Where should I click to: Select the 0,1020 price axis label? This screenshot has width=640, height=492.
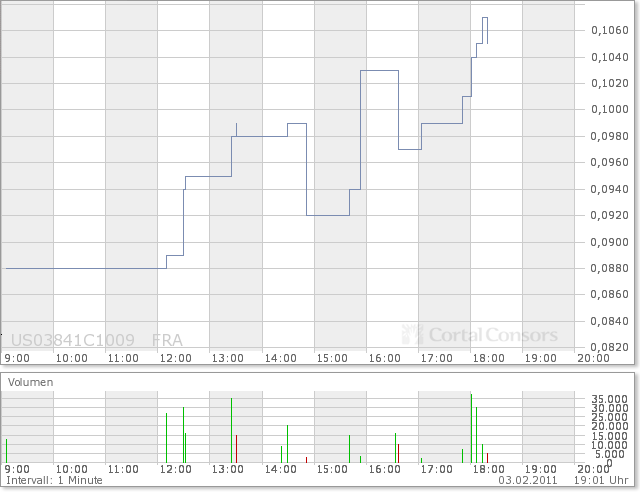pyautogui.click(x=609, y=83)
